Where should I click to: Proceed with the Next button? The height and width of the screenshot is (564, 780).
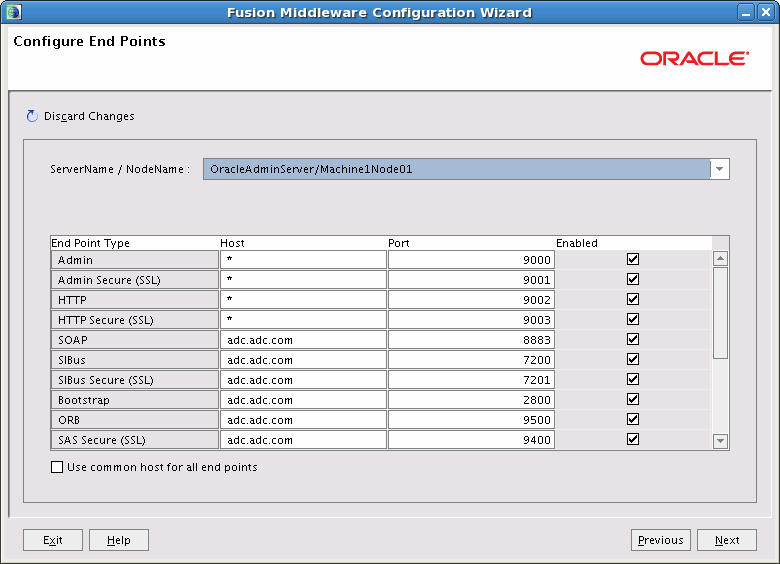(727, 540)
